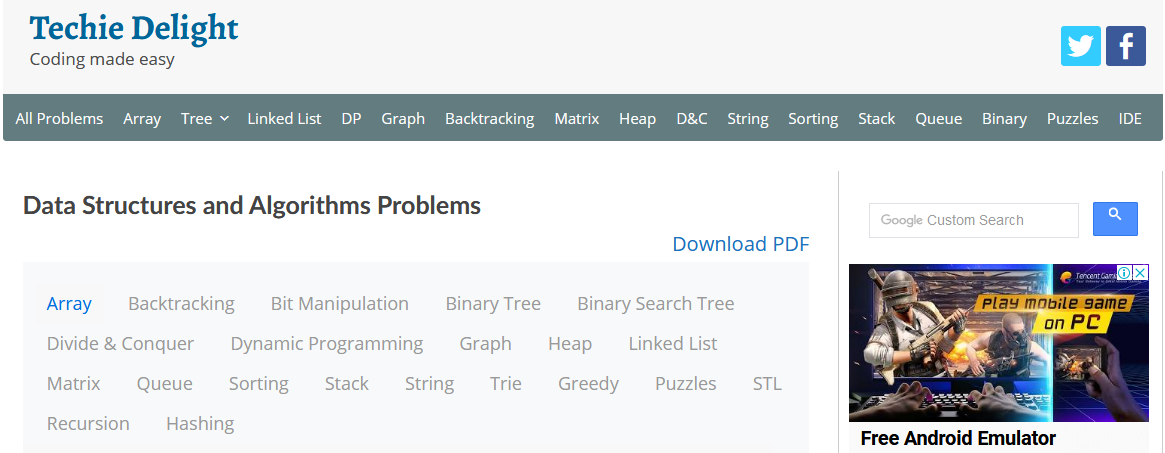Switch to the Hashing tab
The width and height of the screenshot is (1165, 453).
[x=200, y=423]
